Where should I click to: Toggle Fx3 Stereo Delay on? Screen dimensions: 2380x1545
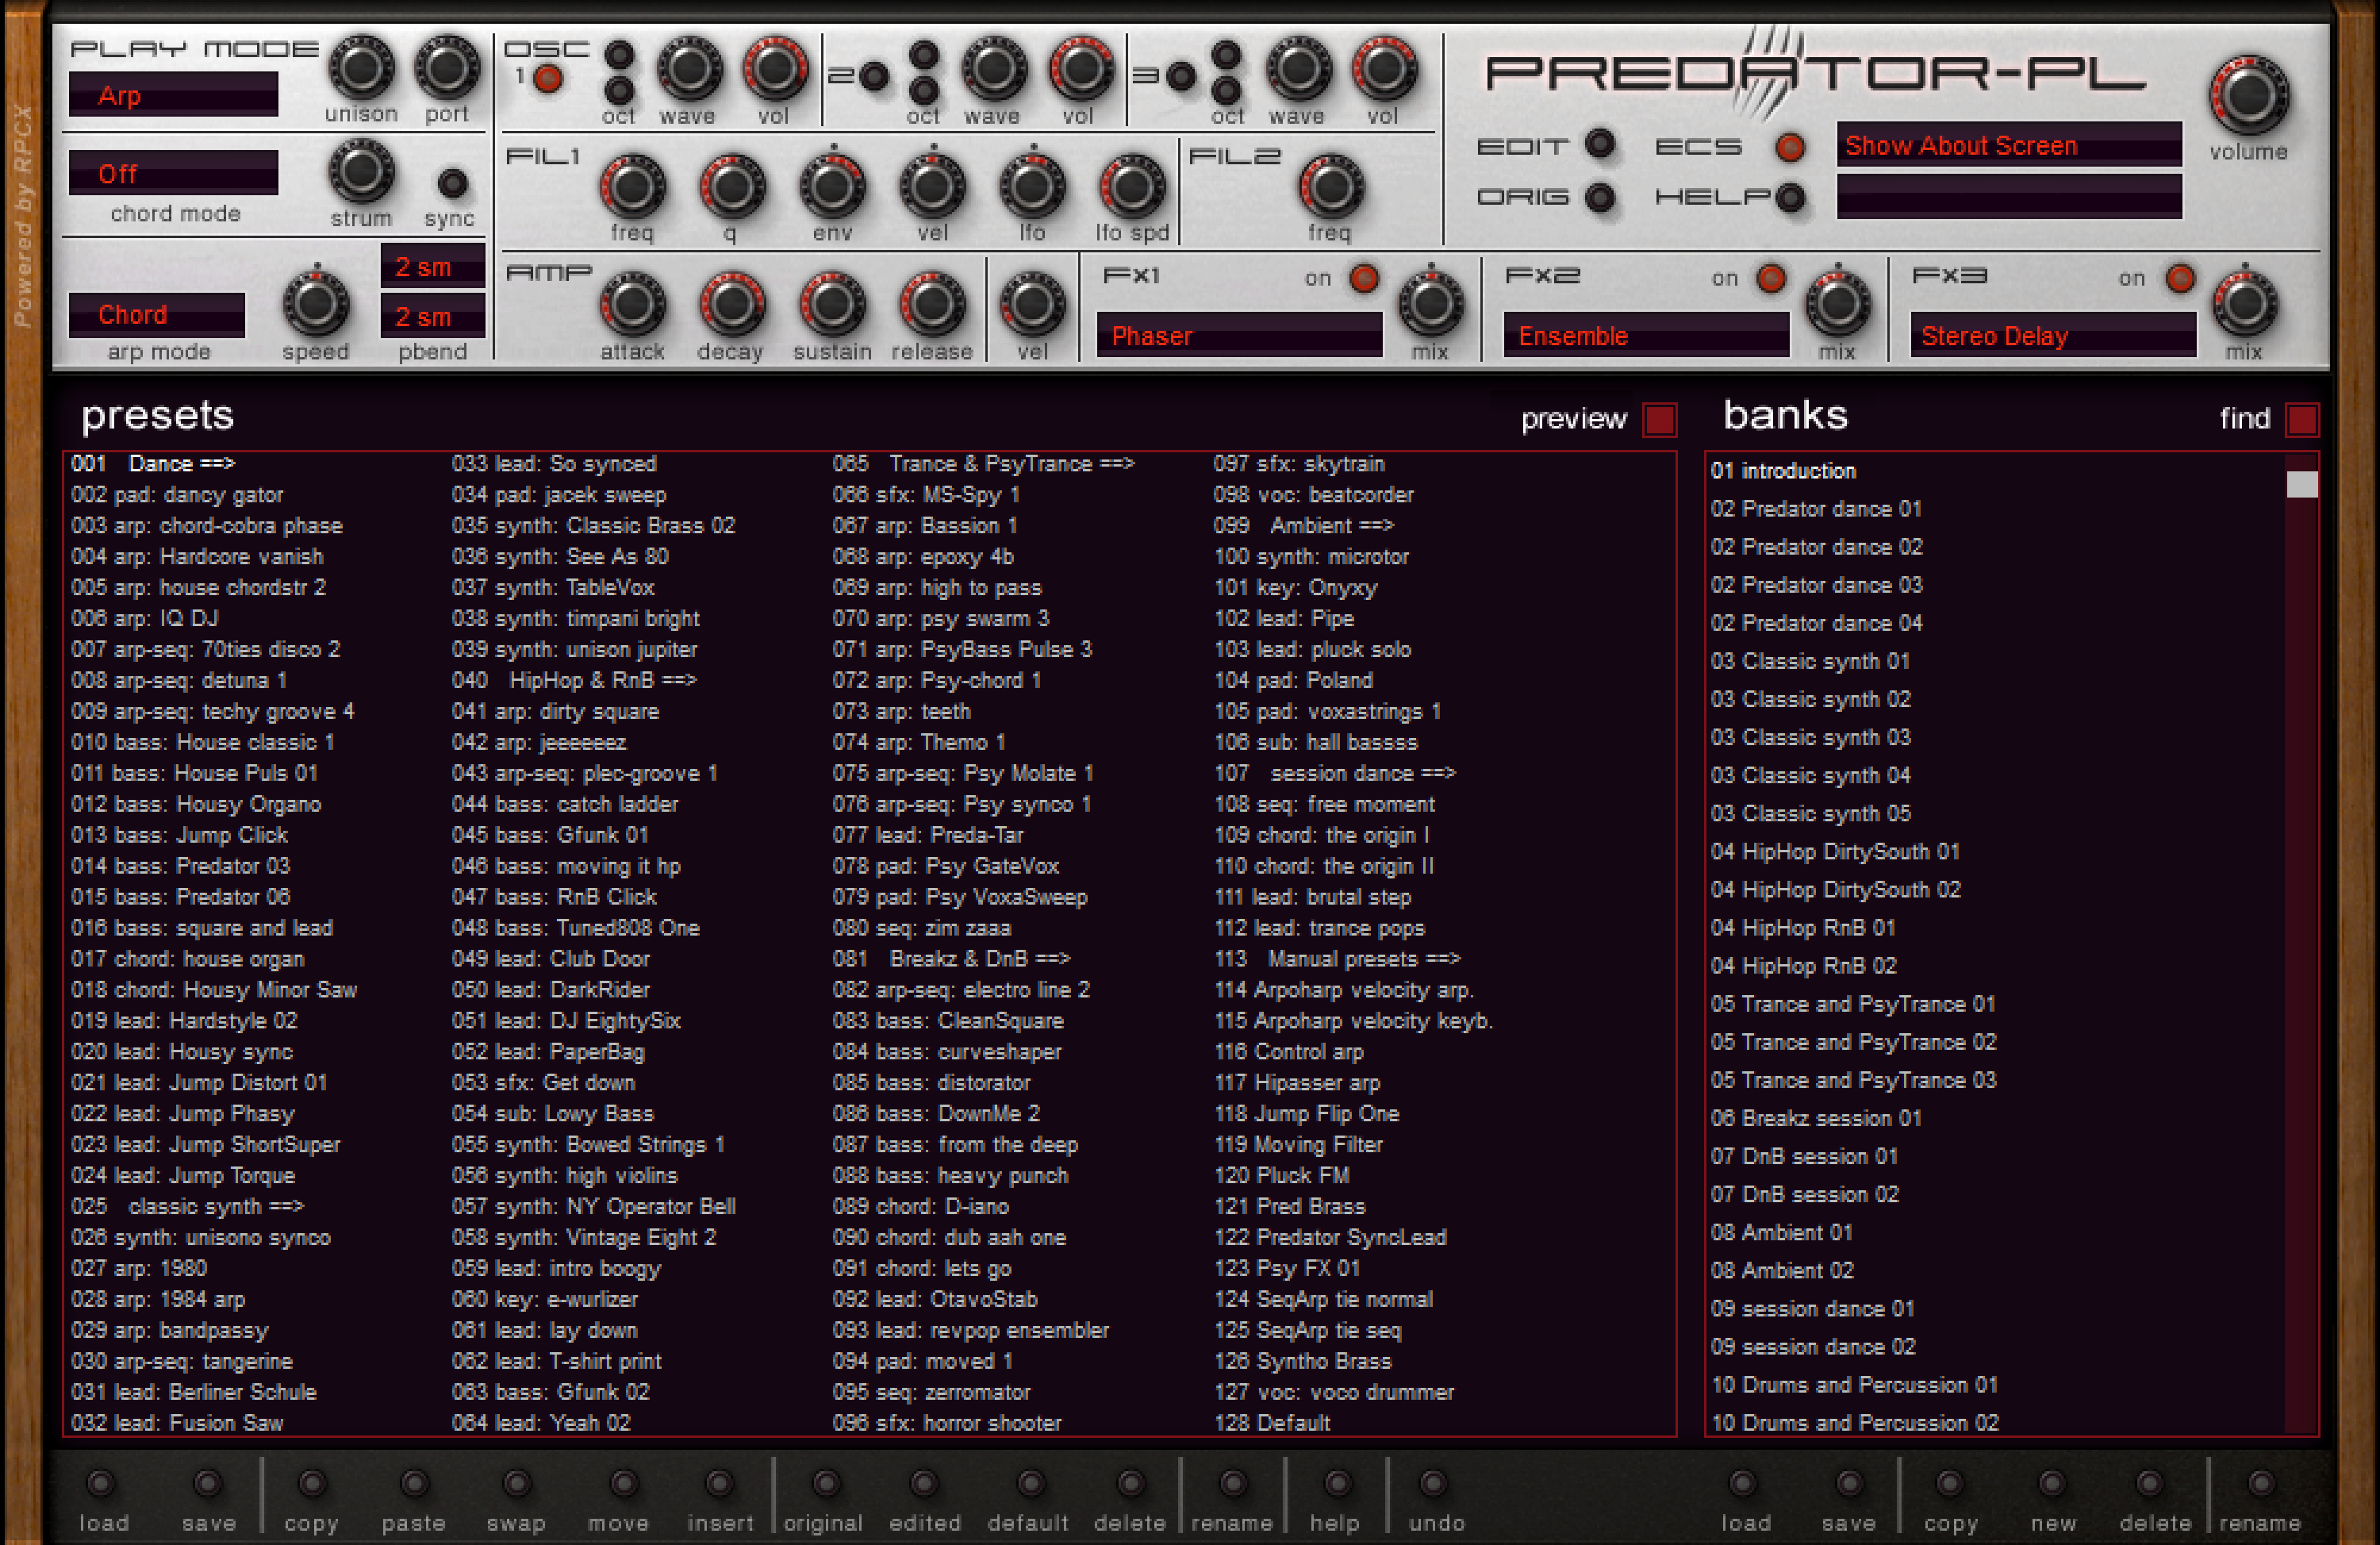coord(2179,279)
